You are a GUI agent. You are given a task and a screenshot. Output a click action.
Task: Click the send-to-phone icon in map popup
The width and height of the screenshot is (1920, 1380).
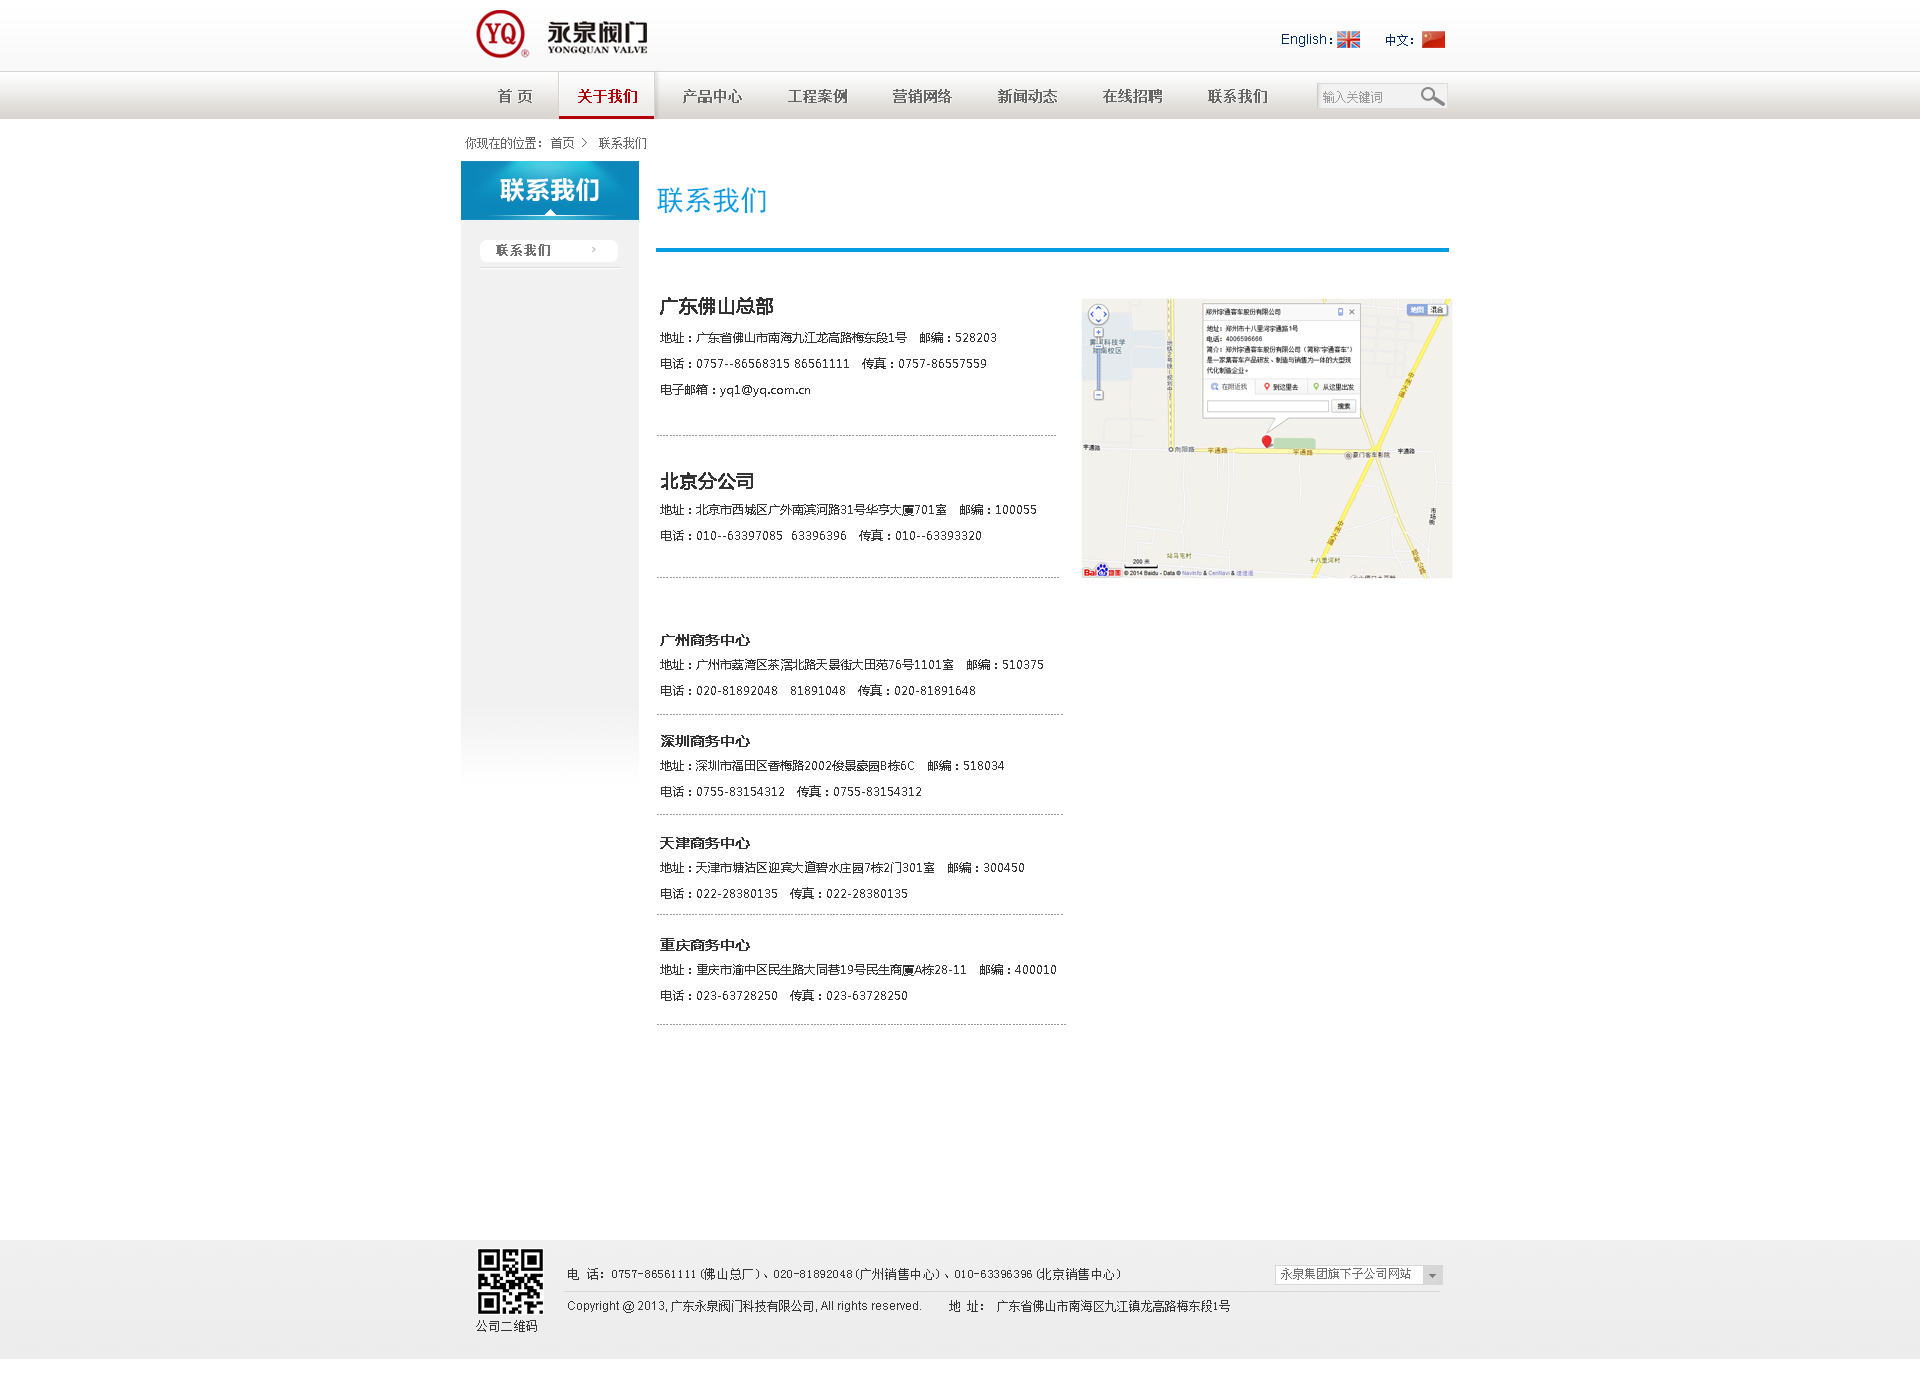[x=1340, y=312]
